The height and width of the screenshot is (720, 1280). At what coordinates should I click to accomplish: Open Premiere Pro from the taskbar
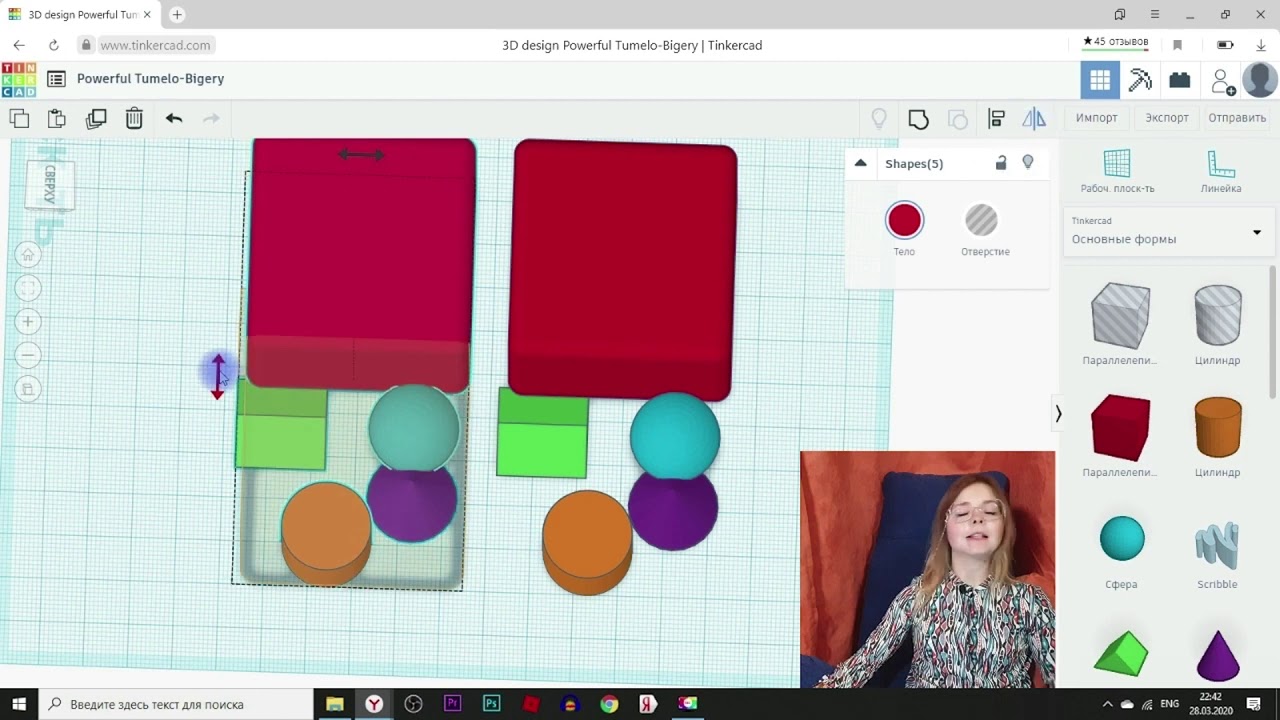pos(452,704)
